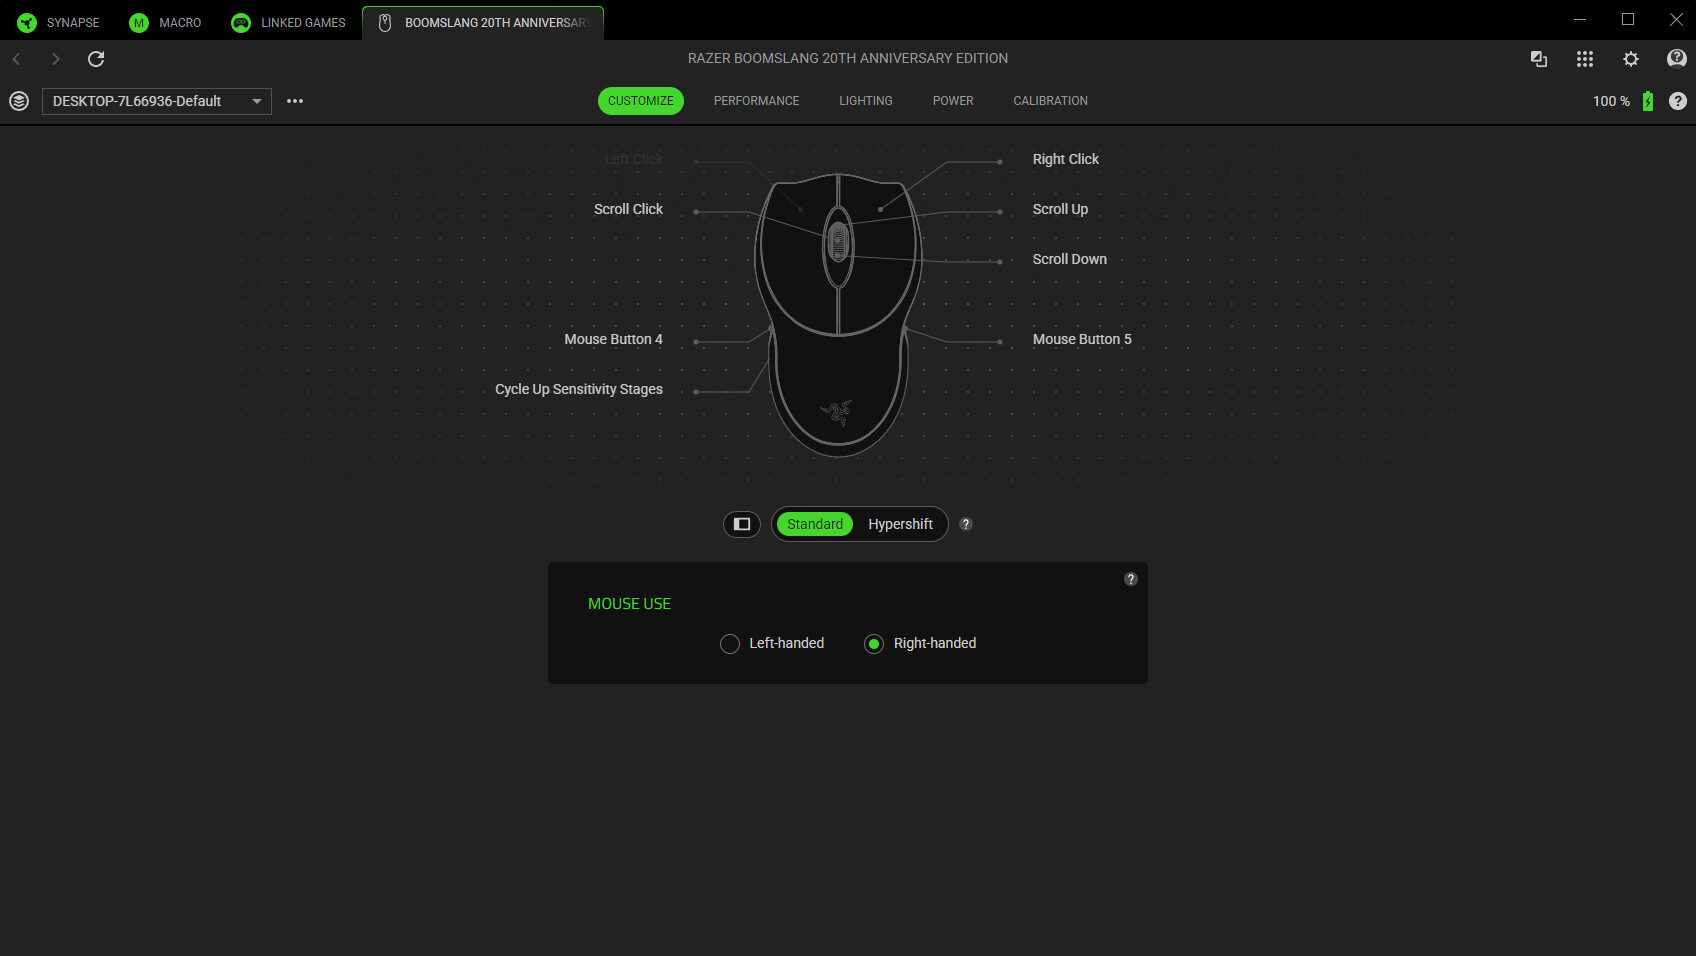
Task: Click the Linked Games controller icon
Action: (x=241, y=22)
